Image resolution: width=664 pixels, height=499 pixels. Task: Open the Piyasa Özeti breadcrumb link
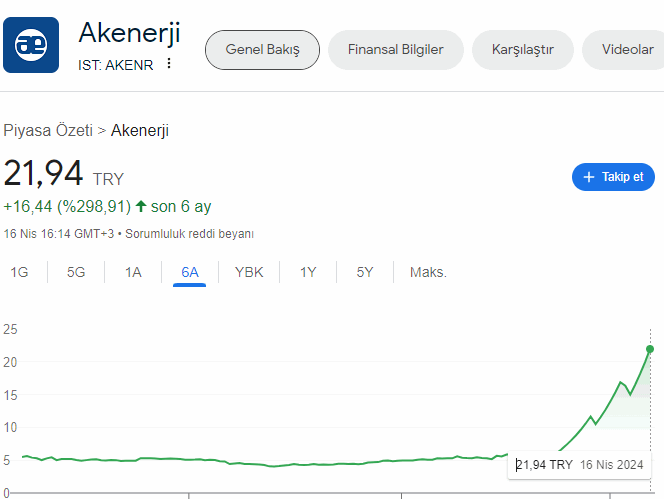point(48,130)
